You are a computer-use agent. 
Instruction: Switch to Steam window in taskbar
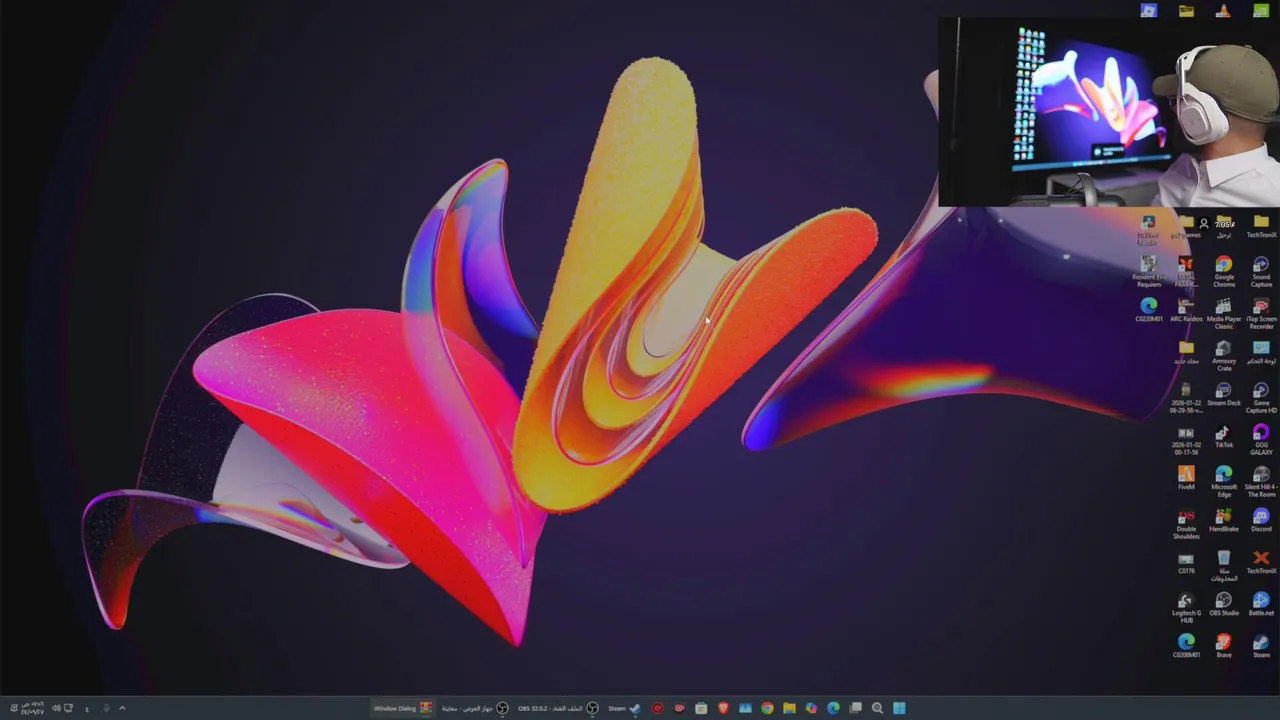[625, 708]
